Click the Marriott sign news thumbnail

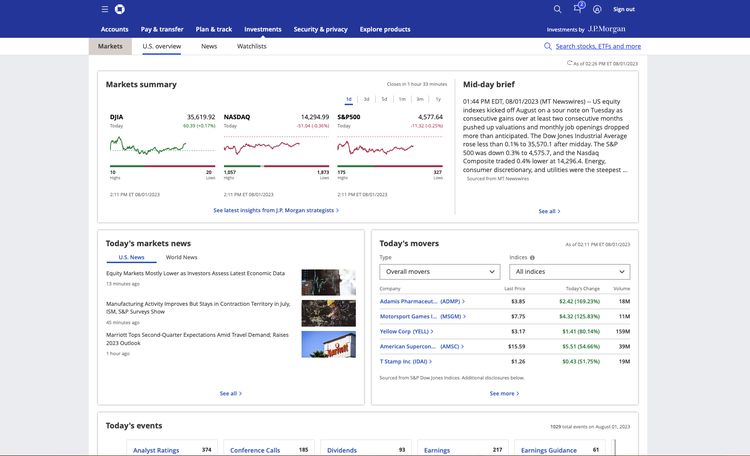(x=329, y=345)
